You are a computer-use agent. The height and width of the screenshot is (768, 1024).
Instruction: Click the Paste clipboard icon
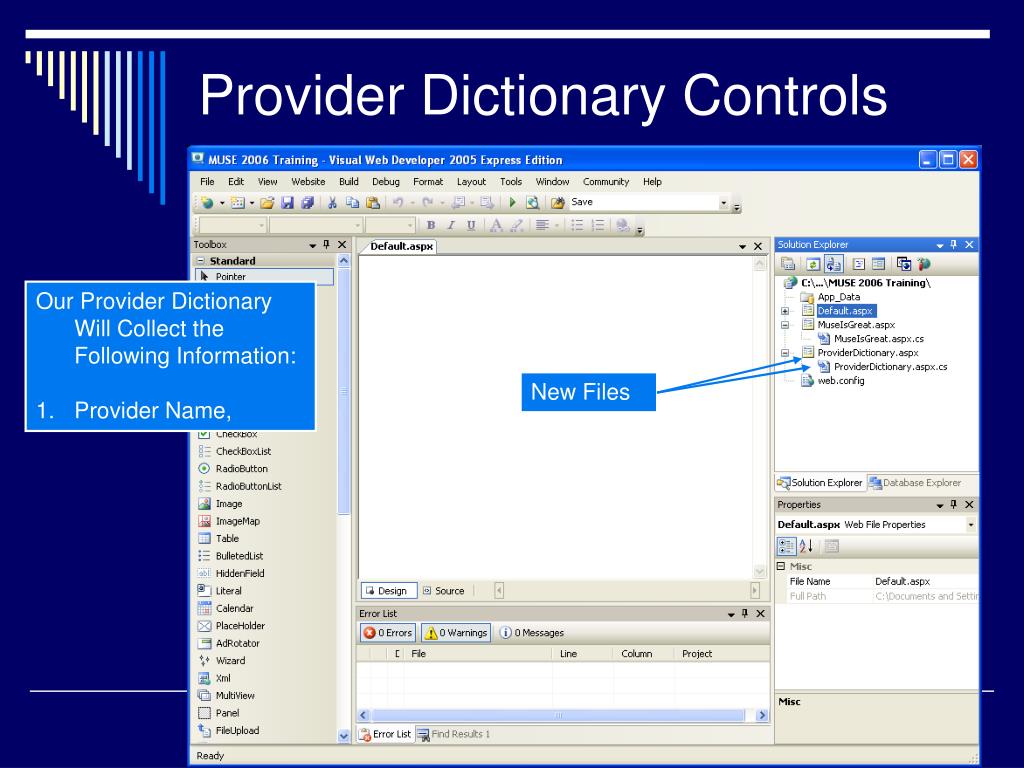373,203
